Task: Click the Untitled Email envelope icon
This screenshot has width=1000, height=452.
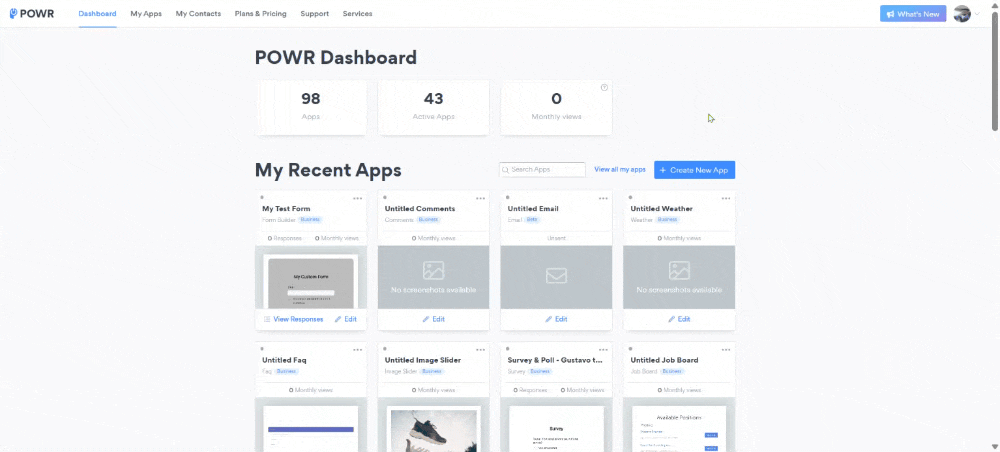Action: coord(556,275)
